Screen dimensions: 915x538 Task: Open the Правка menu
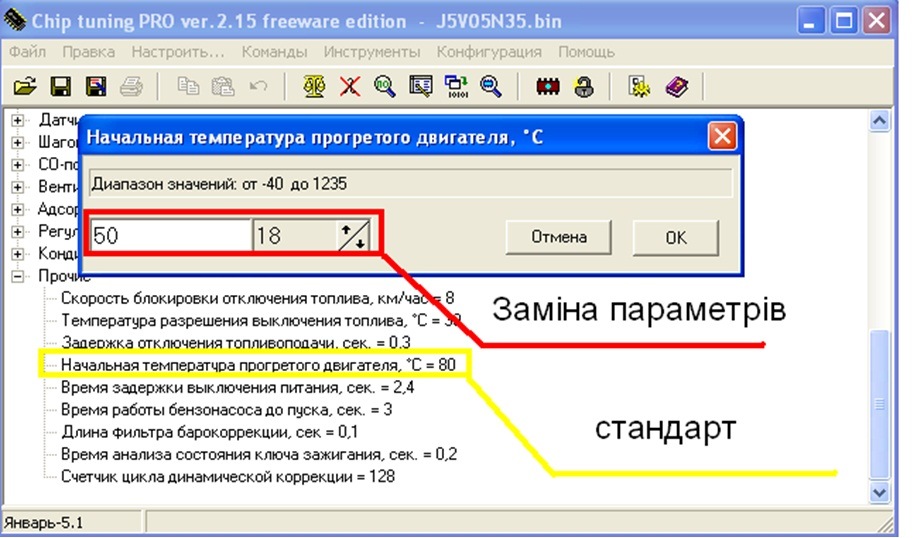(89, 51)
